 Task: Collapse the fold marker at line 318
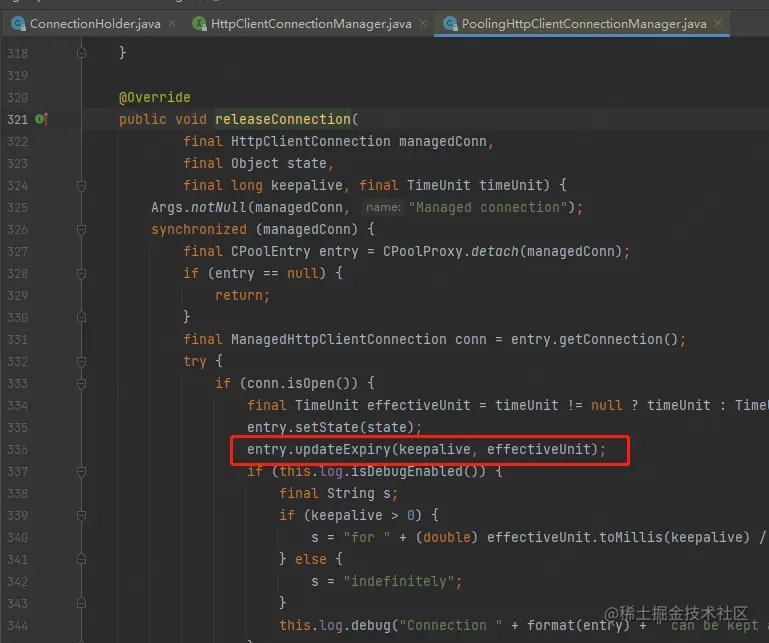click(x=81, y=53)
